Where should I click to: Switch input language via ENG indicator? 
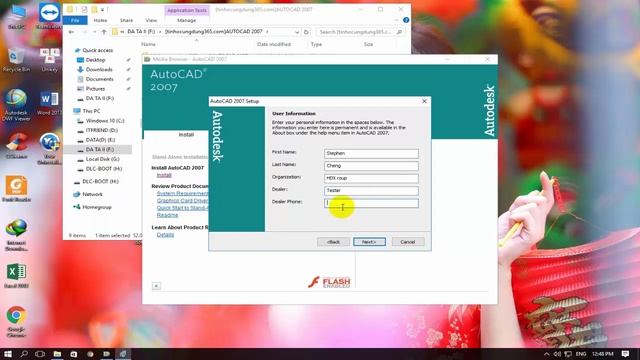click(580, 354)
